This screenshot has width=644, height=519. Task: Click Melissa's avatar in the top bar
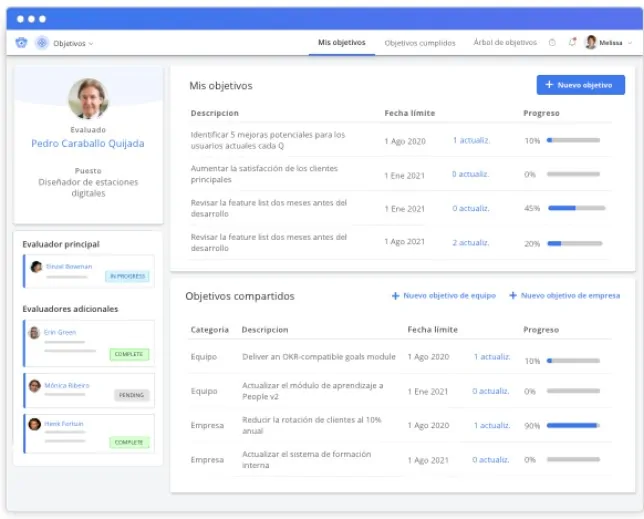pyautogui.click(x=591, y=43)
